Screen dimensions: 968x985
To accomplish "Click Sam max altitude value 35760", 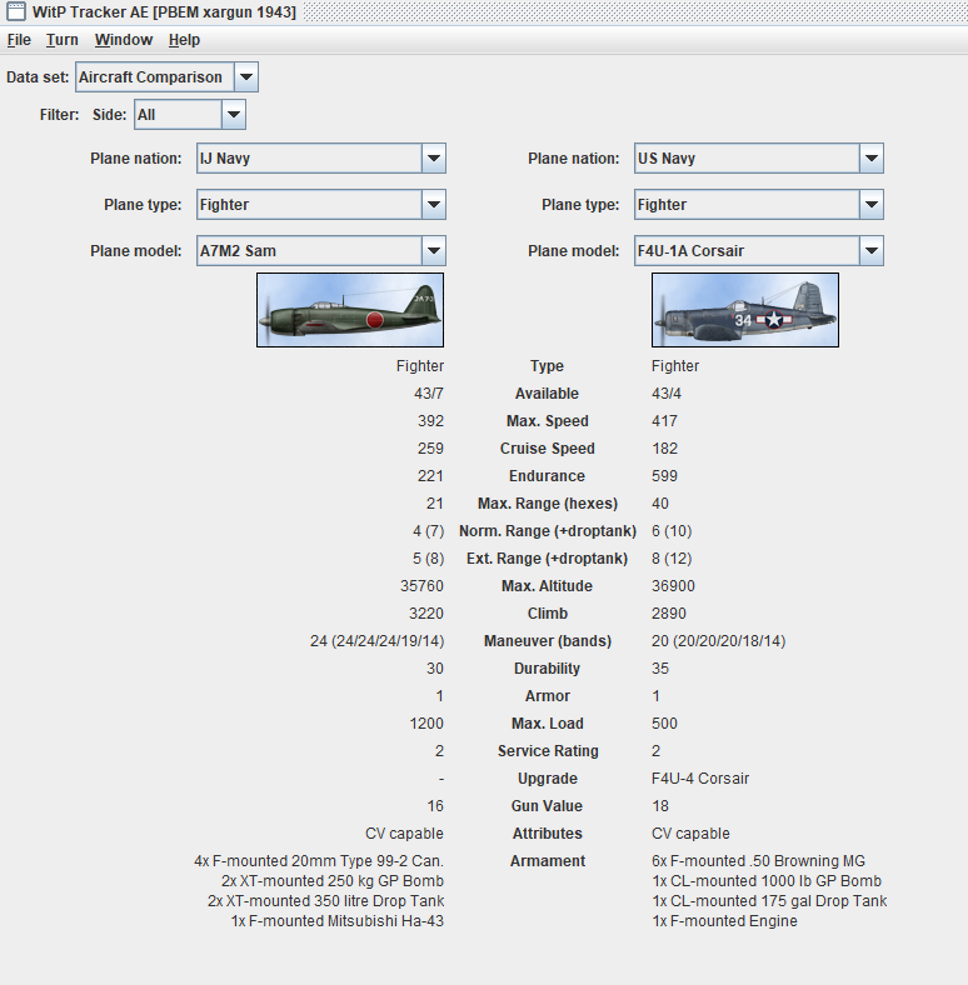I will coord(422,586).
